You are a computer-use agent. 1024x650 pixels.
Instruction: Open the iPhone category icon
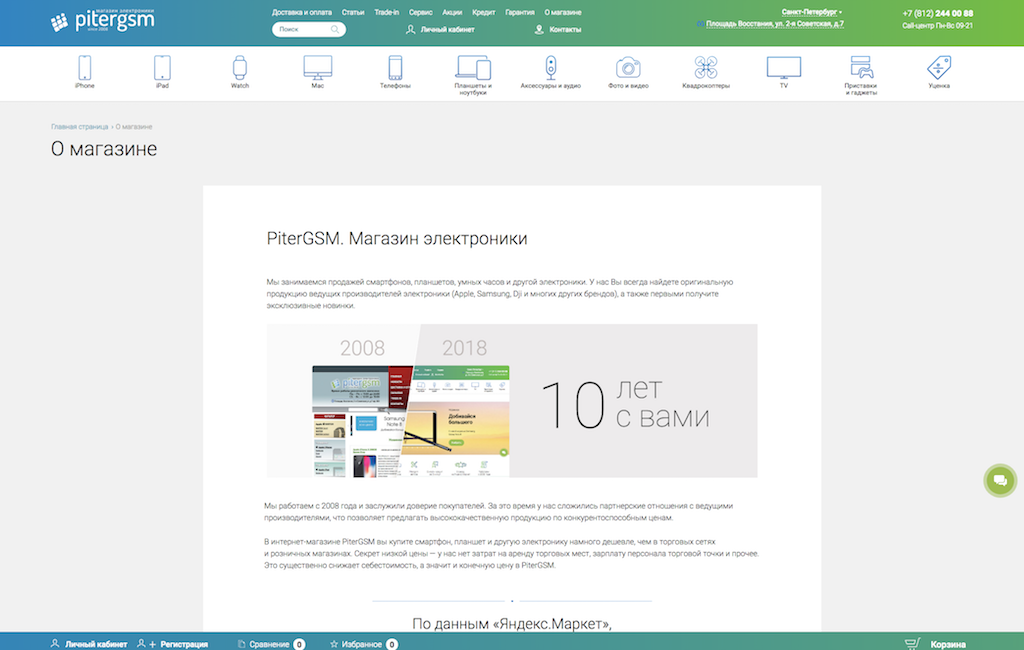tap(84, 68)
